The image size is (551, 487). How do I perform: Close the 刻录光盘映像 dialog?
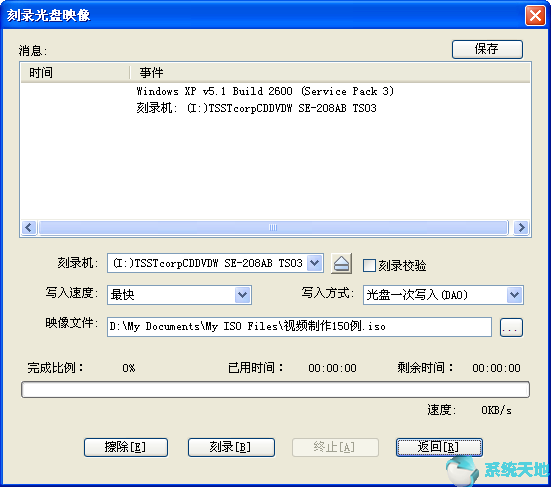(535, 16)
